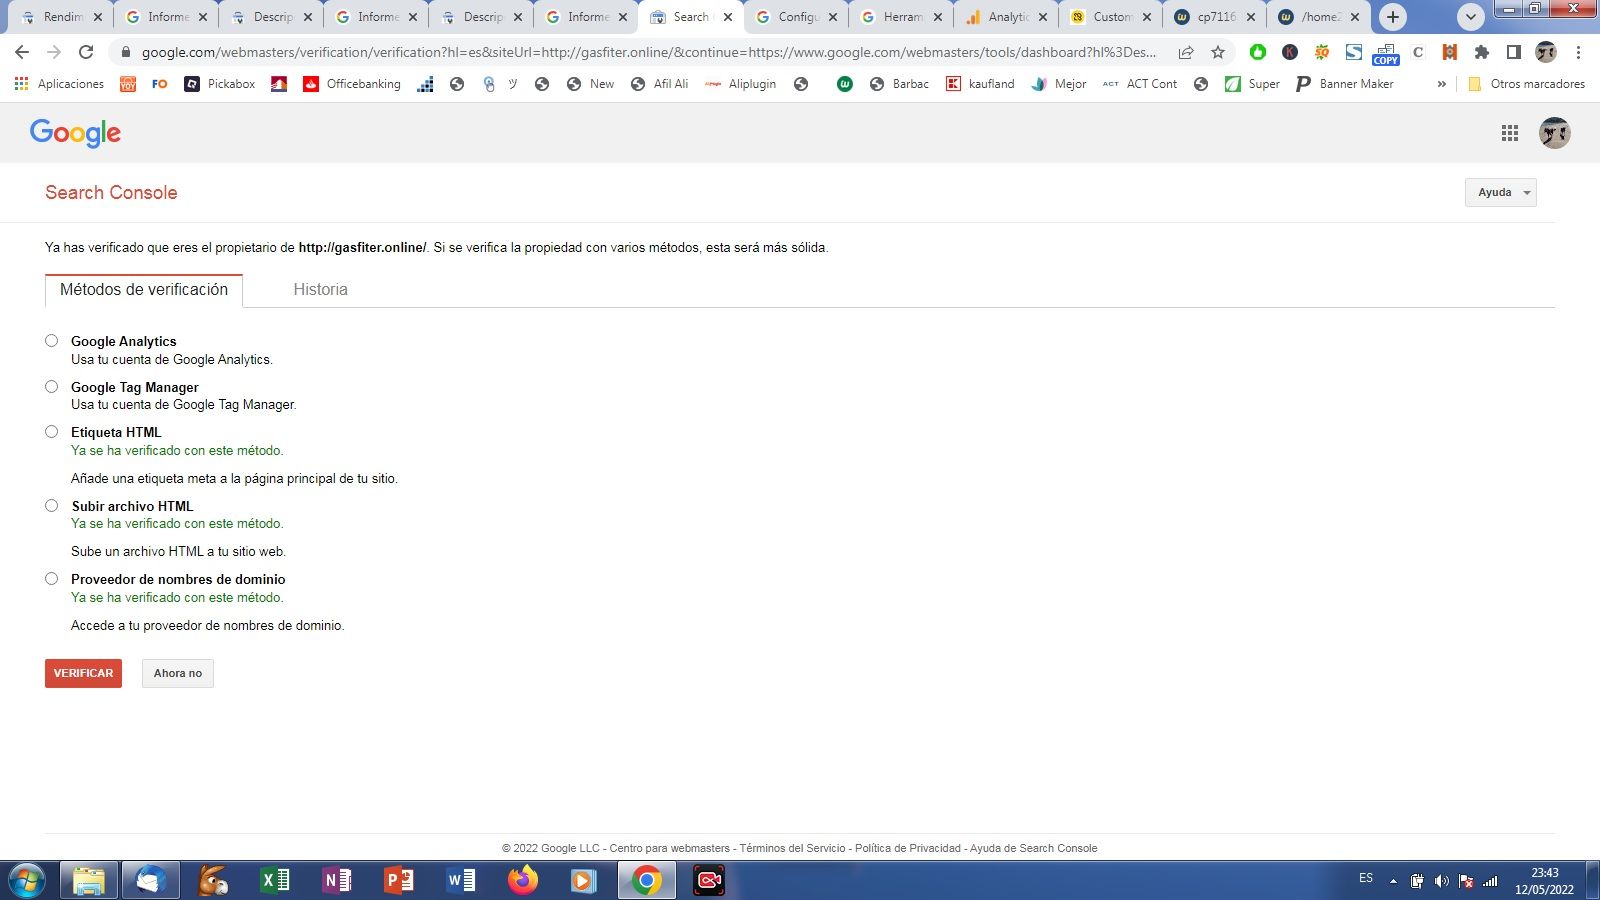This screenshot has height=900, width=1600.
Task: Expand the Ayuda dropdown
Action: (x=1500, y=192)
